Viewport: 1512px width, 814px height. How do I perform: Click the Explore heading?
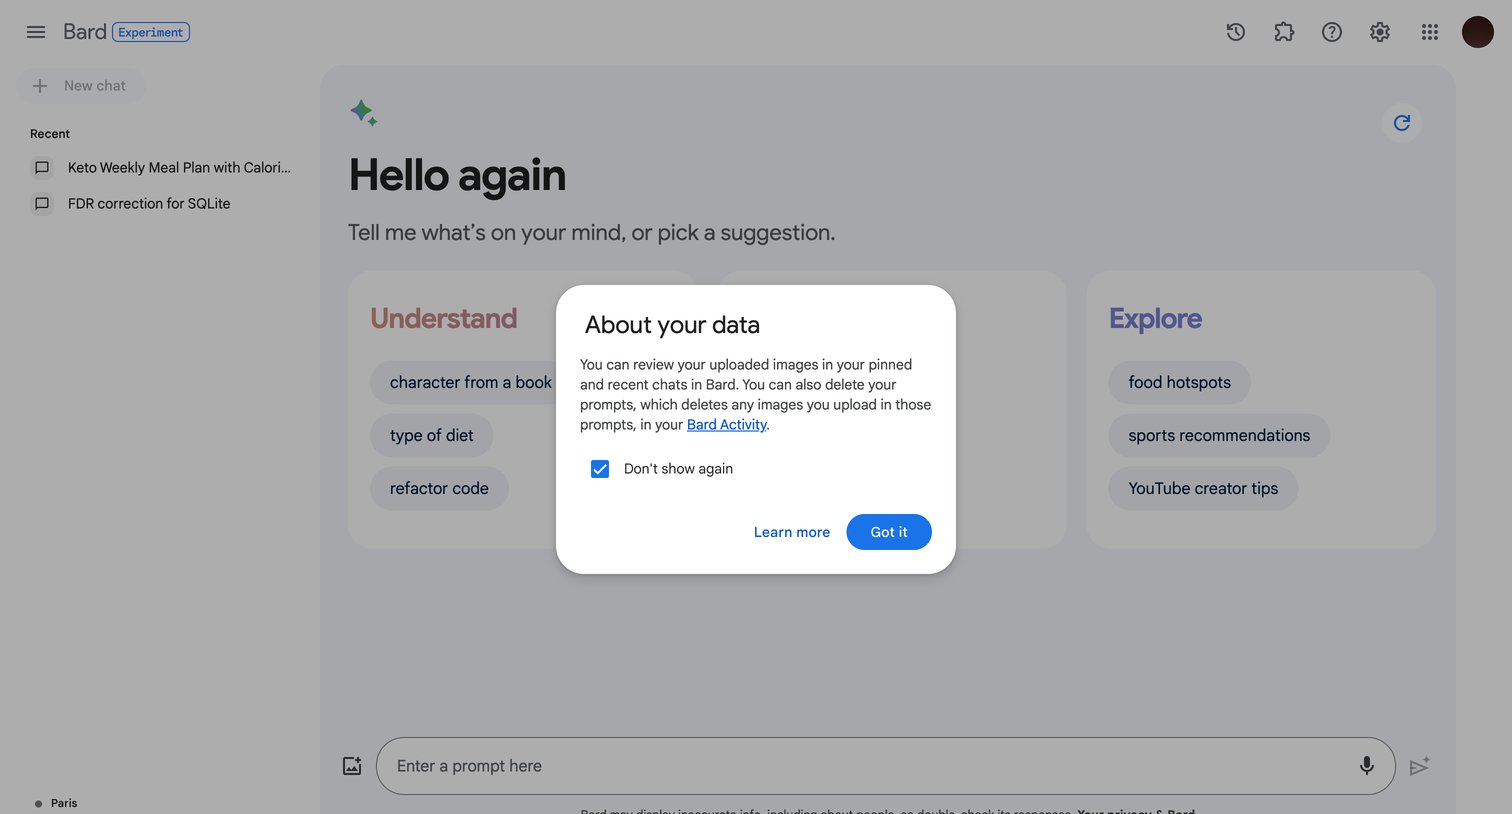(1156, 319)
